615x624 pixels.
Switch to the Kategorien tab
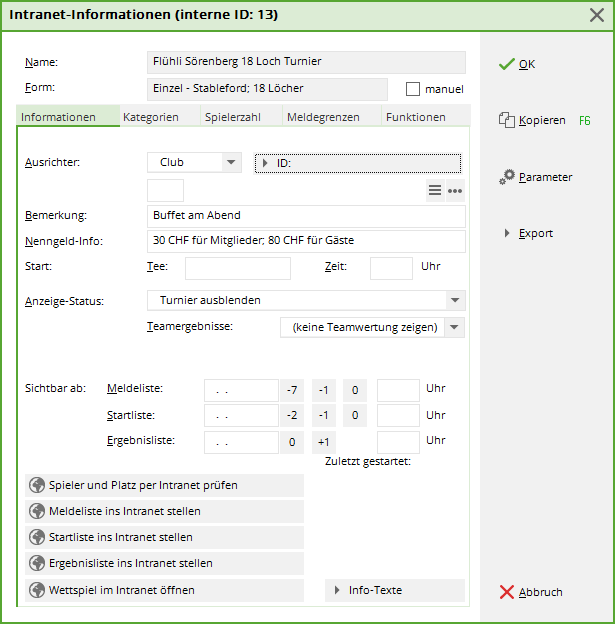point(151,117)
